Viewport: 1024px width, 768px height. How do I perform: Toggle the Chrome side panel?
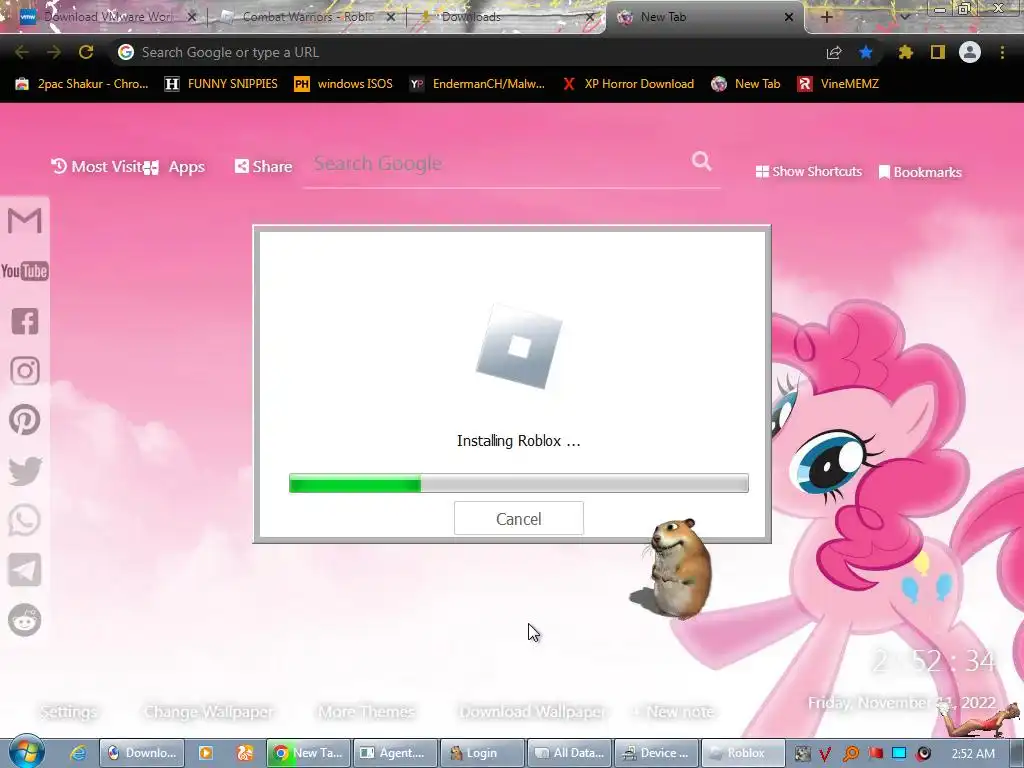tap(938, 52)
